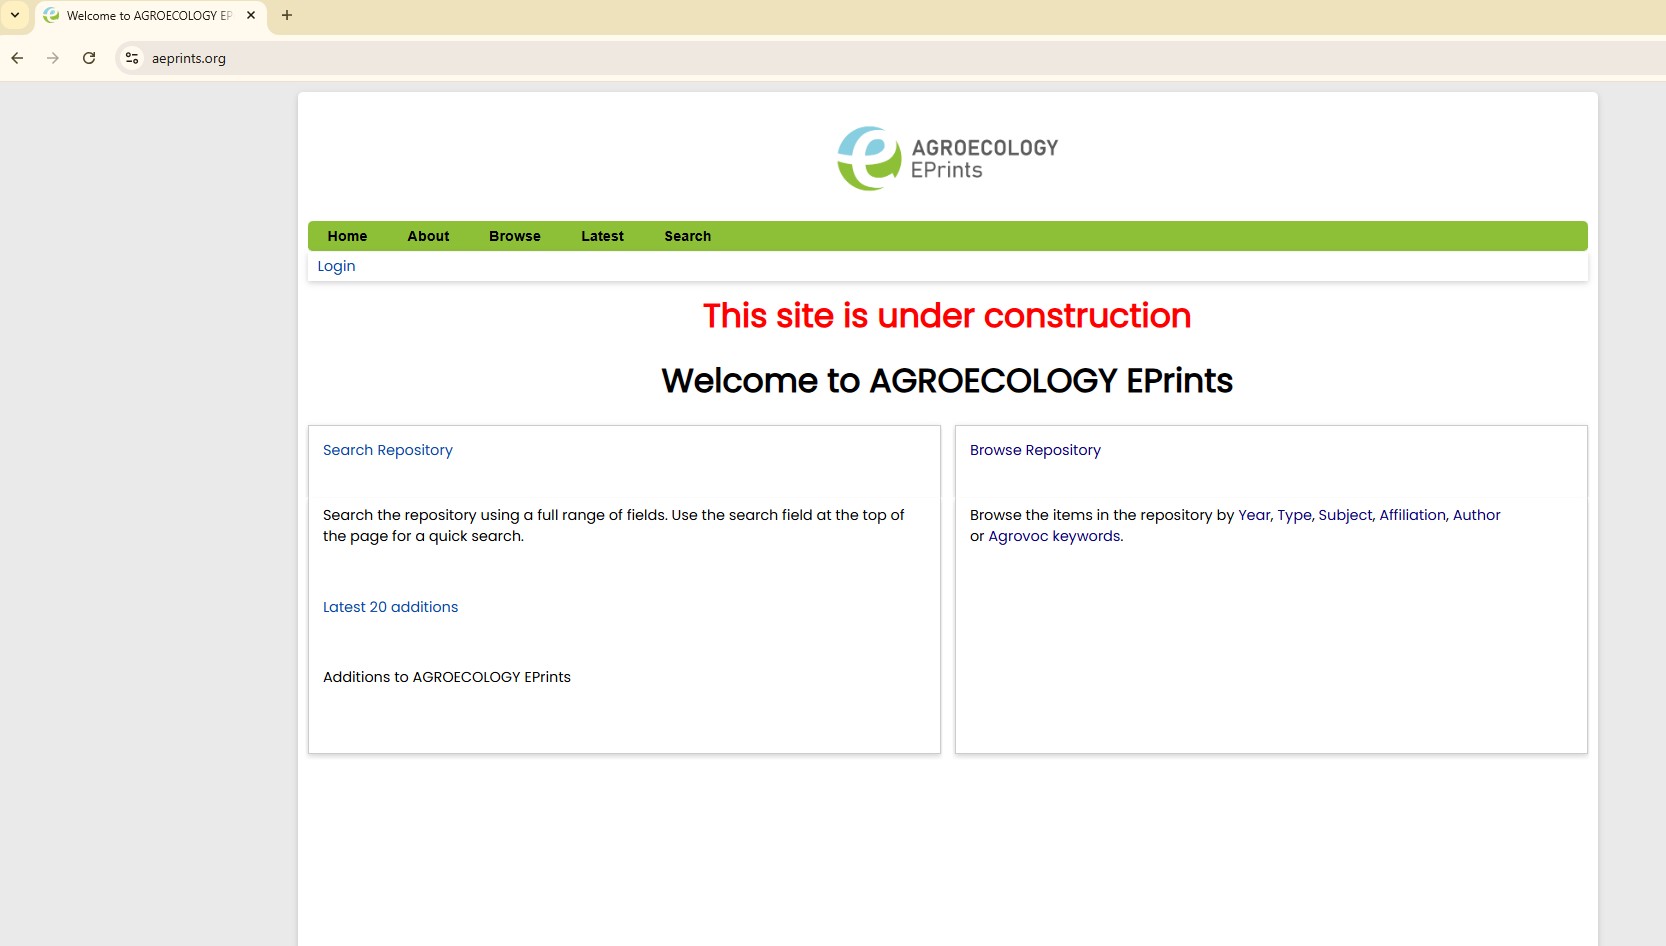Select Latest in the navigation bar
1666x946 pixels.
602,236
